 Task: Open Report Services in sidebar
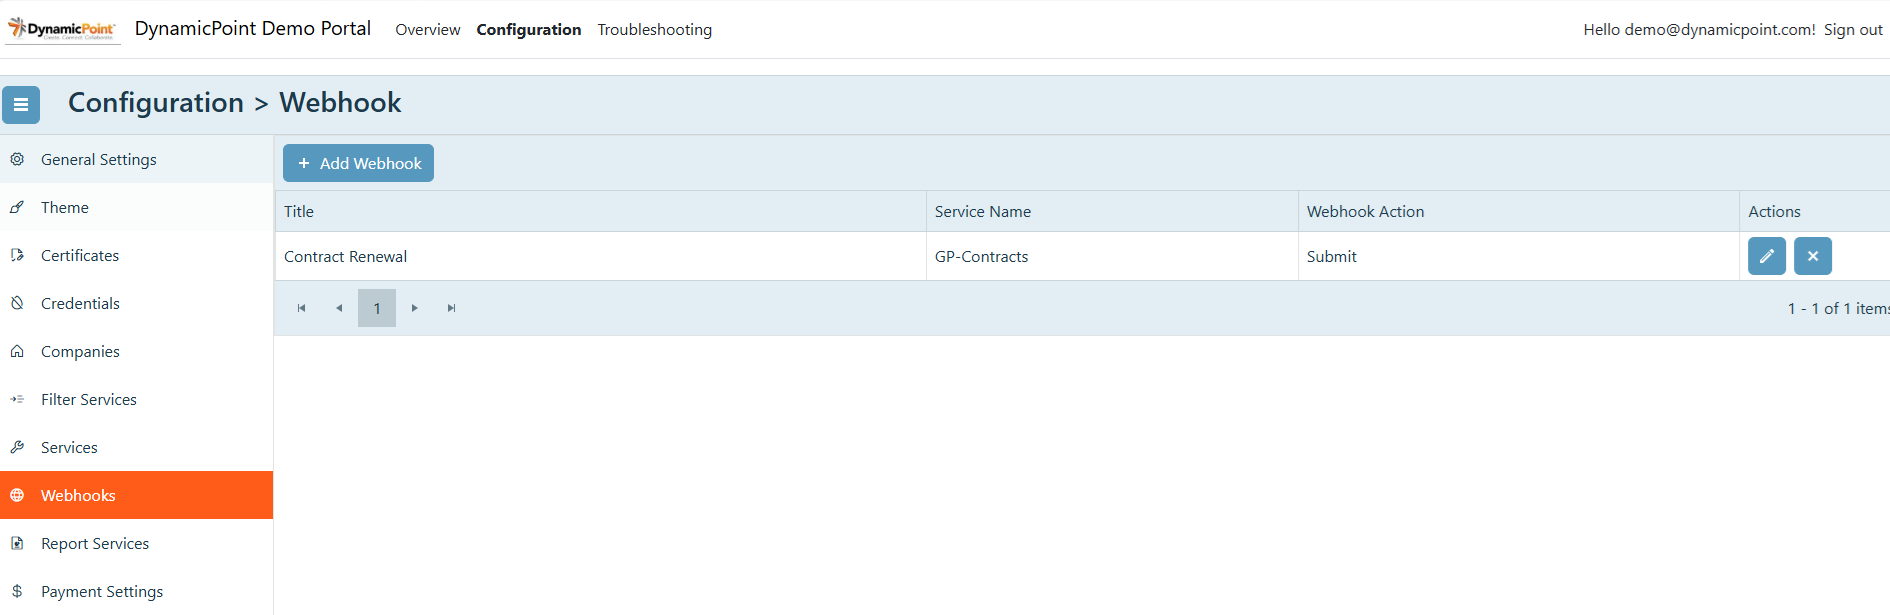pos(136,543)
